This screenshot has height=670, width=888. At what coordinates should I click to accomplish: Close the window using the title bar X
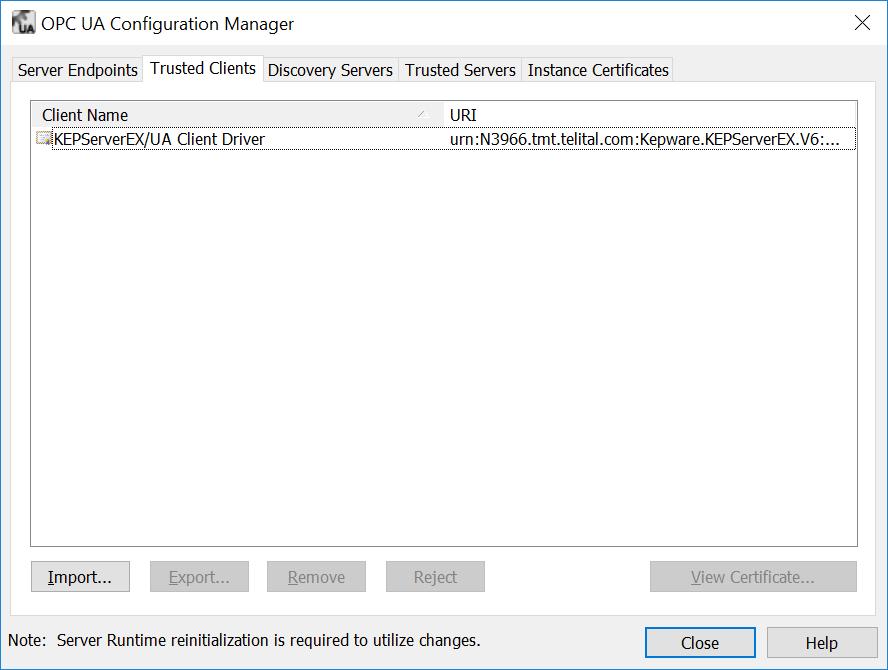coord(861,23)
